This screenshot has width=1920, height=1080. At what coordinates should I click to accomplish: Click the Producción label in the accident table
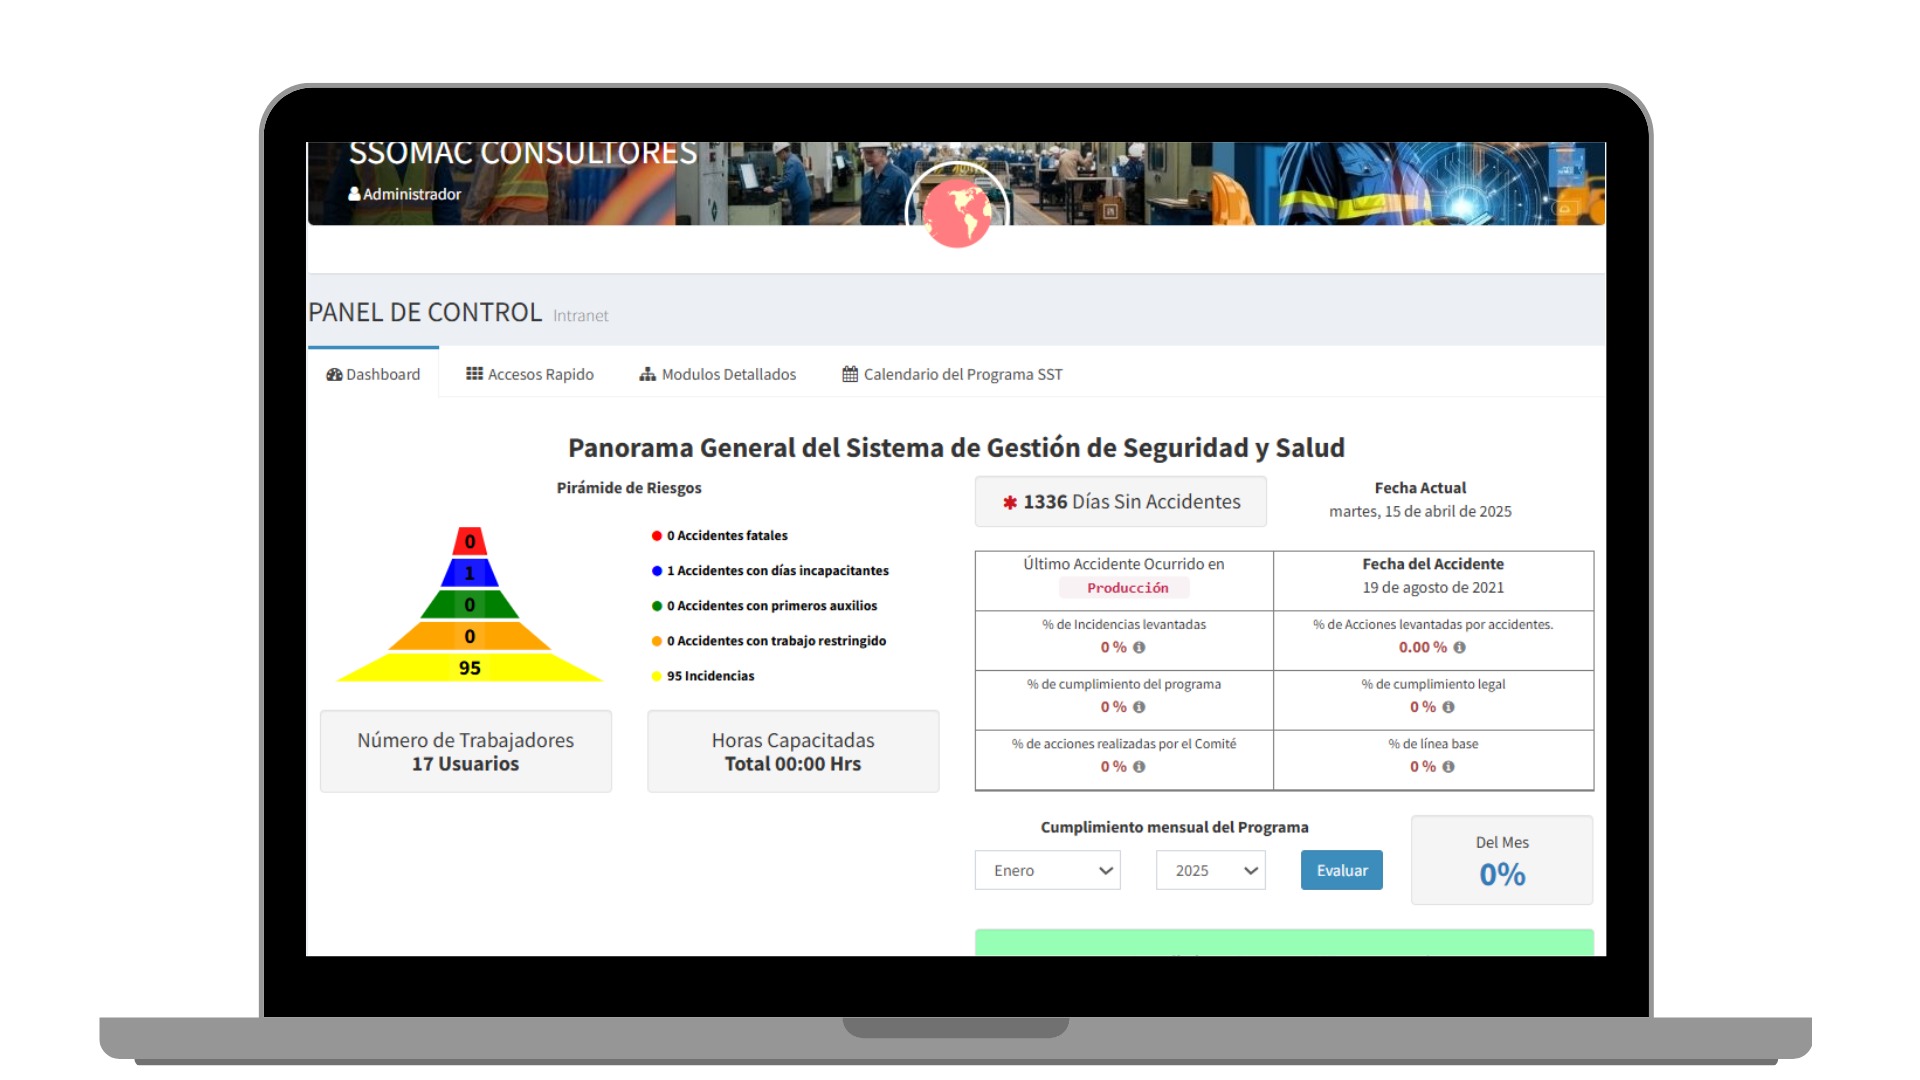coord(1124,587)
